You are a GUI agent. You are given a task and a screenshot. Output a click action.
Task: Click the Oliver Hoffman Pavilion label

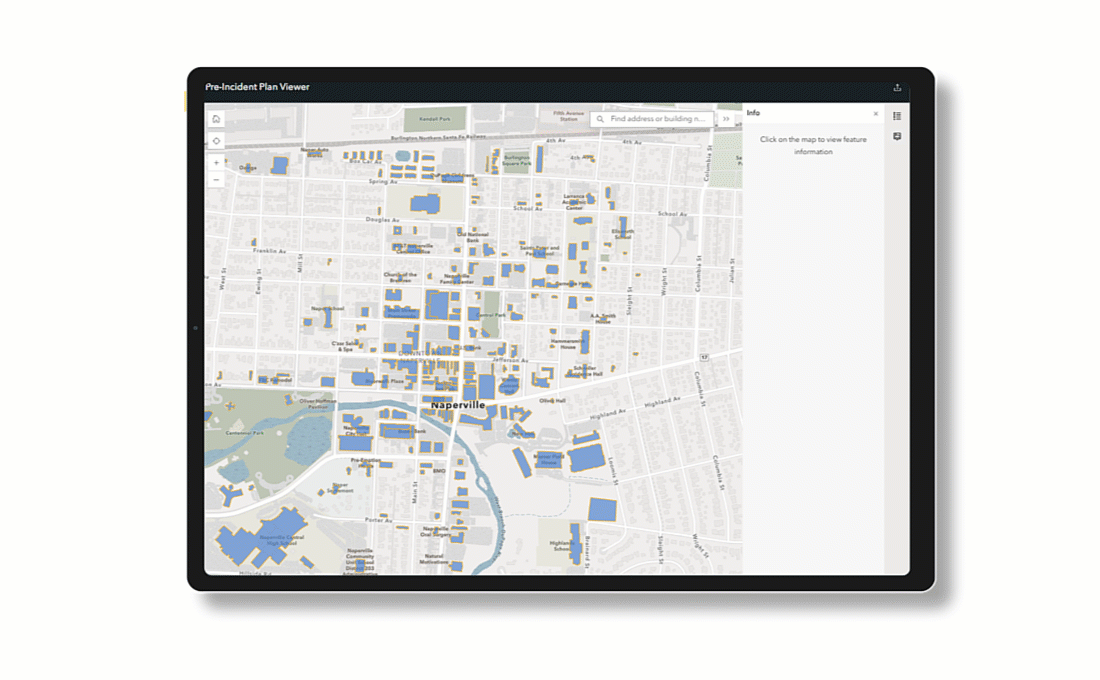click(317, 404)
